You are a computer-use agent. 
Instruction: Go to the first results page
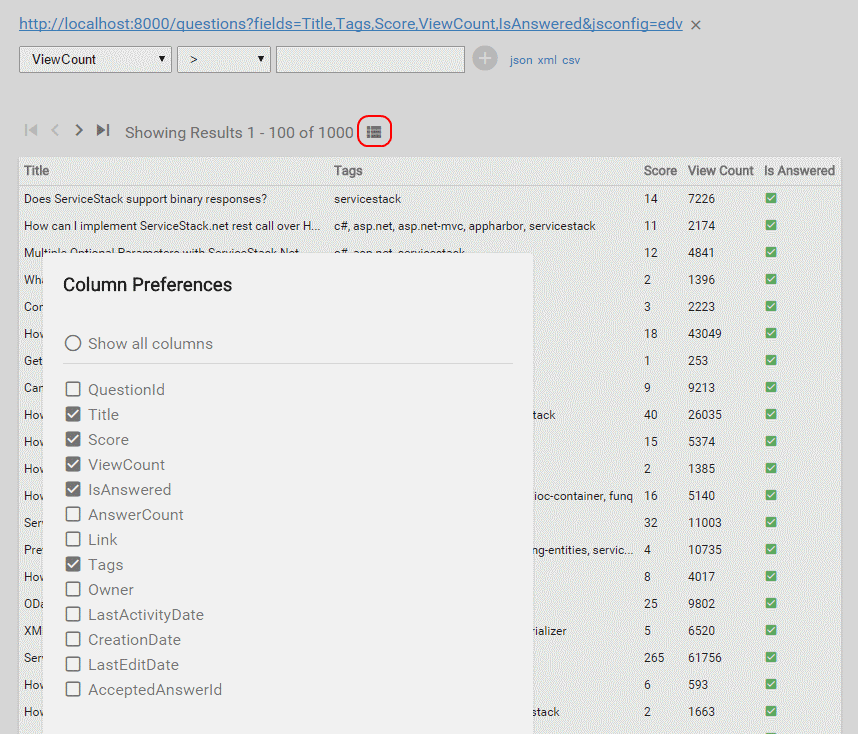[31, 130]
